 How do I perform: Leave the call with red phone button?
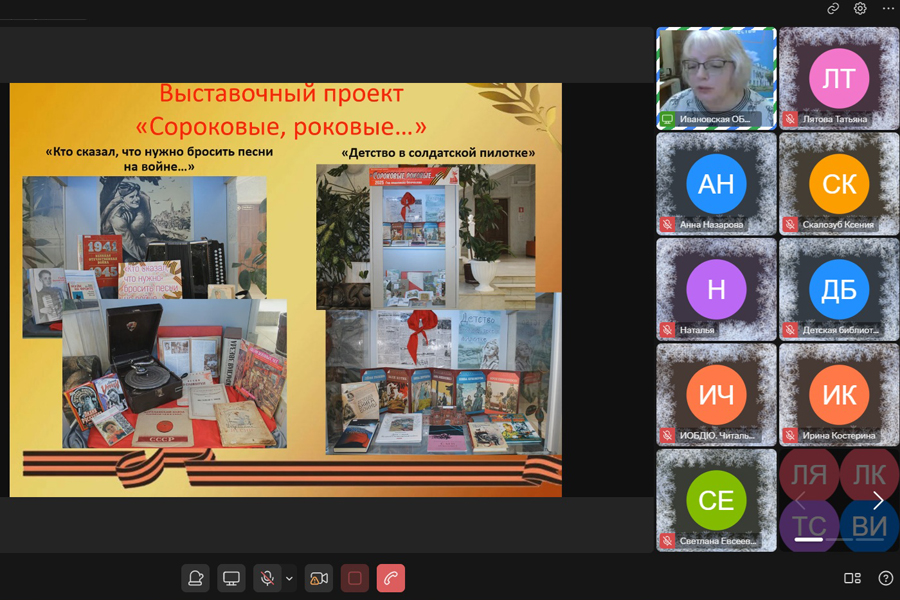[391, 578]
